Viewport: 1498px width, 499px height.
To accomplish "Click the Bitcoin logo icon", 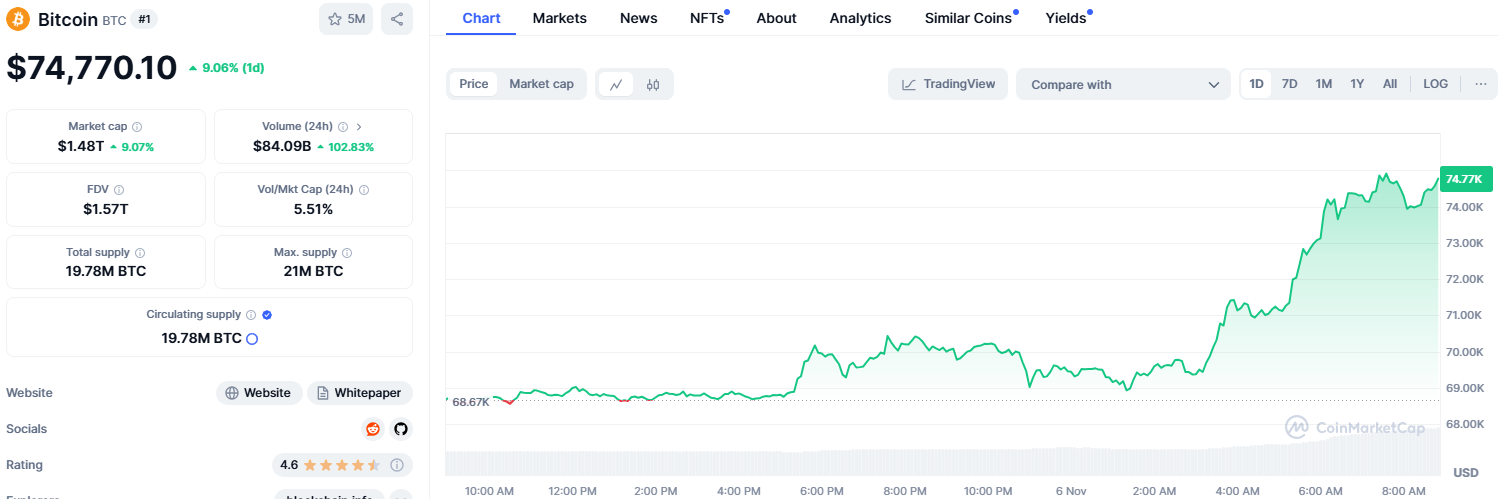I will [x=19, y=19].
